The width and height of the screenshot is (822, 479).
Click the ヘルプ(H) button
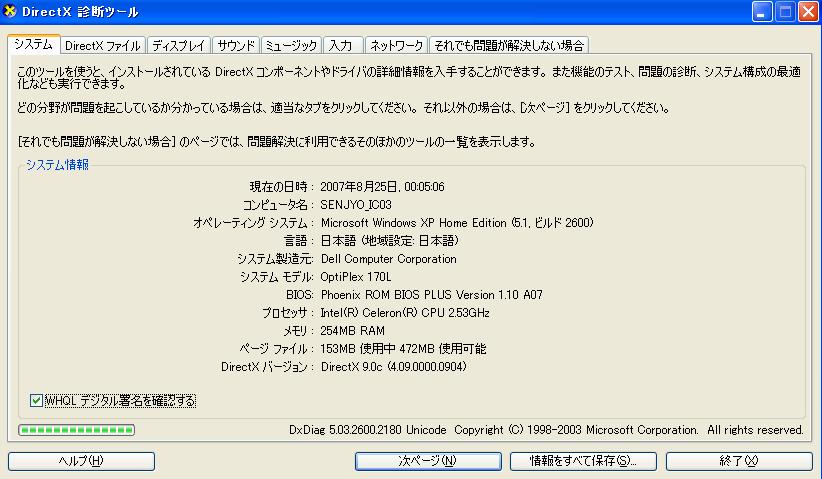[x=81, y=461]
